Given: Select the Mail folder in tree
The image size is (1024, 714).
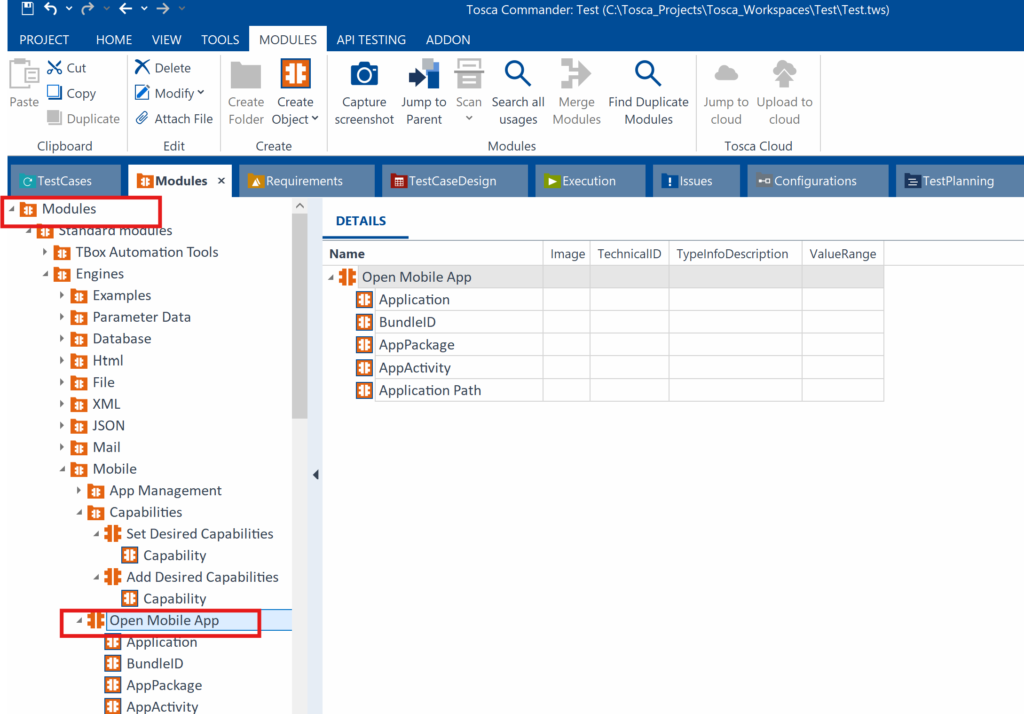Looking at the screenshot, I should pyautogui.click(x=106, y=447).
